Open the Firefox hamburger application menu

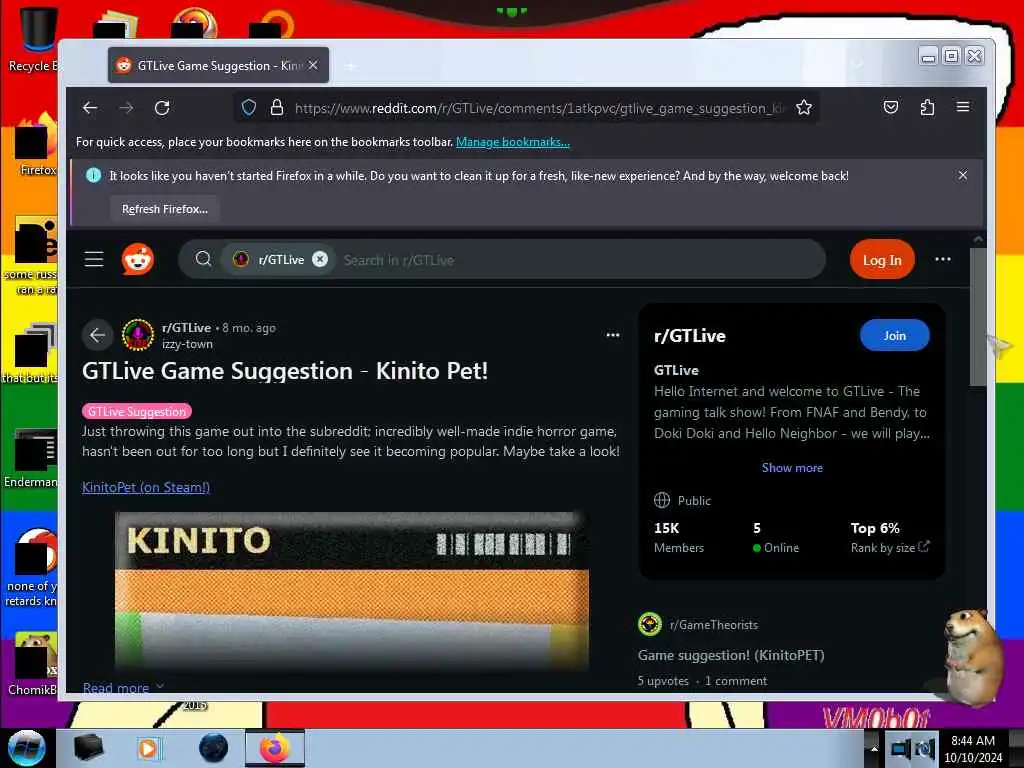[963, 107]
